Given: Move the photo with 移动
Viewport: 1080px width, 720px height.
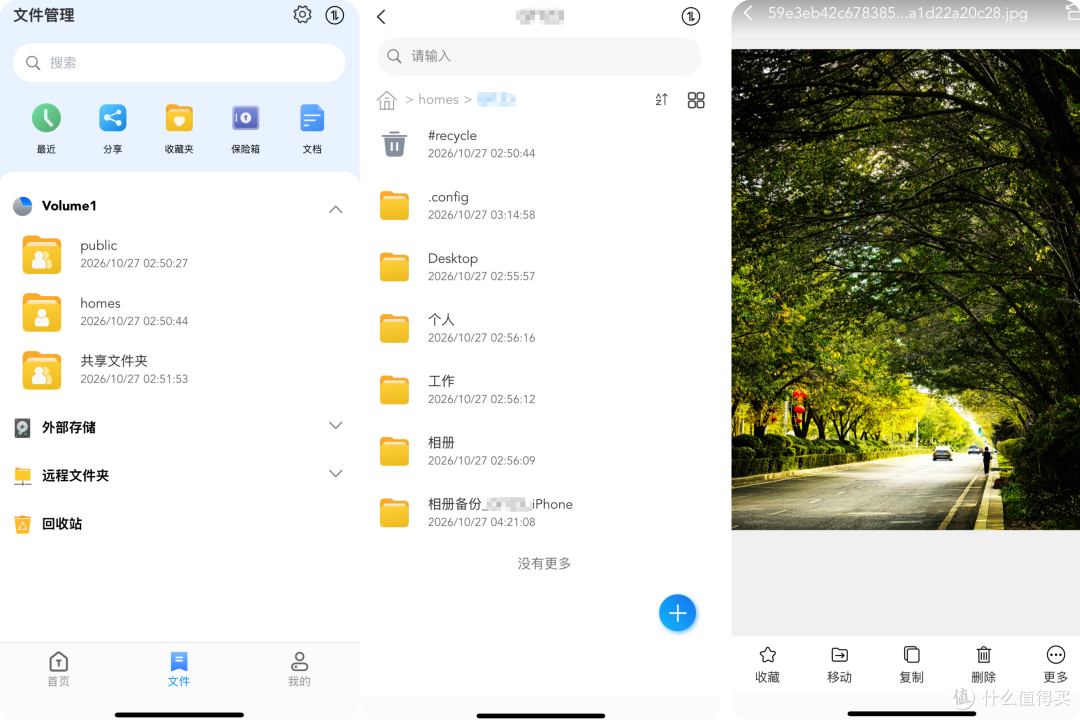Looking at the screenshot, I should coord(840,665).
